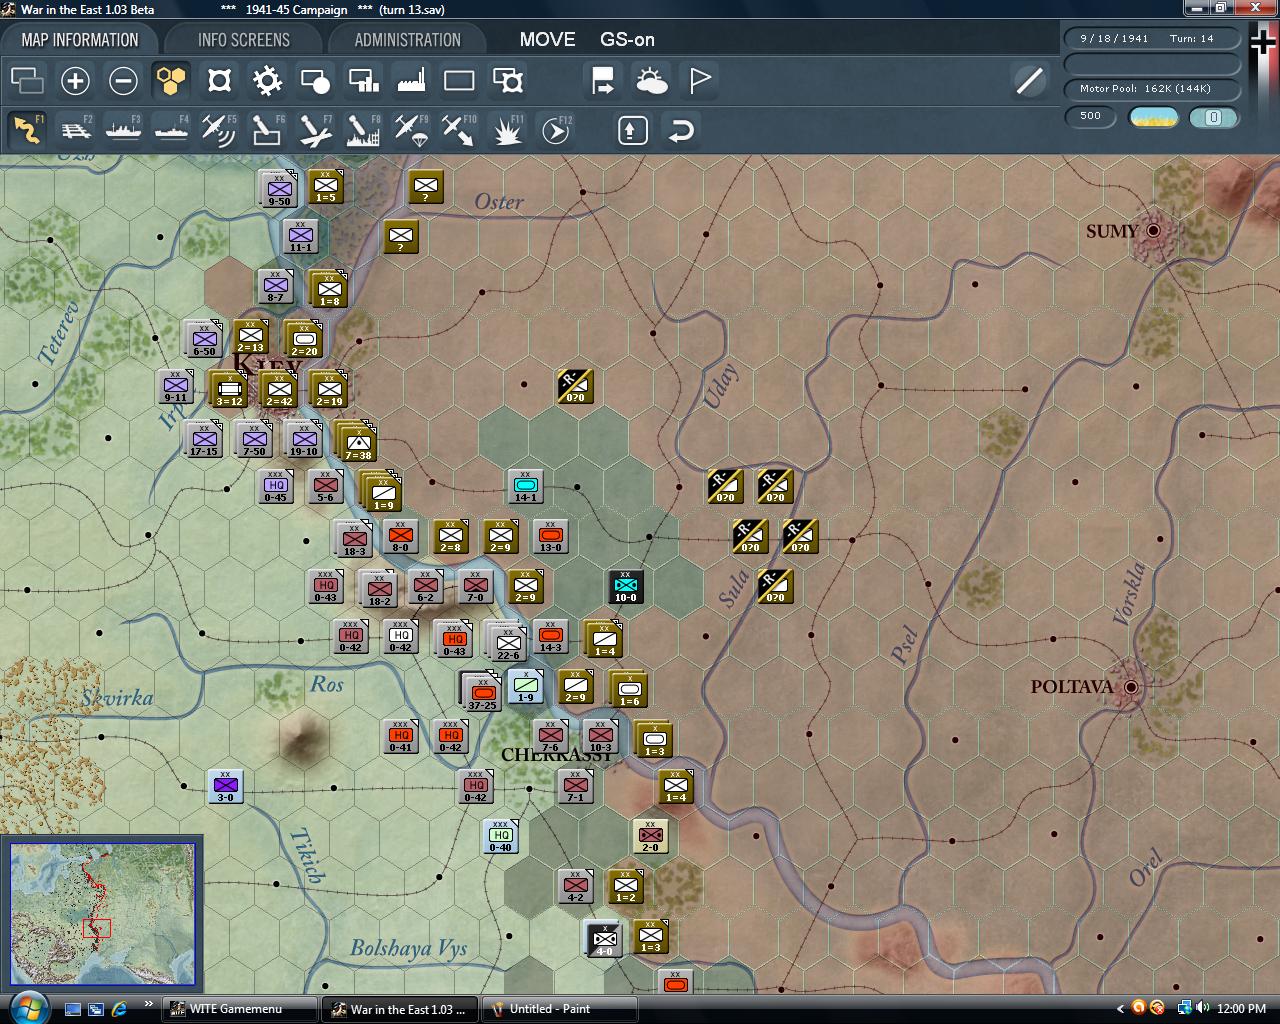Viewport: 1280px width, 1024px height.
Task: Click the 500 value field
Action: point(1090,116)
